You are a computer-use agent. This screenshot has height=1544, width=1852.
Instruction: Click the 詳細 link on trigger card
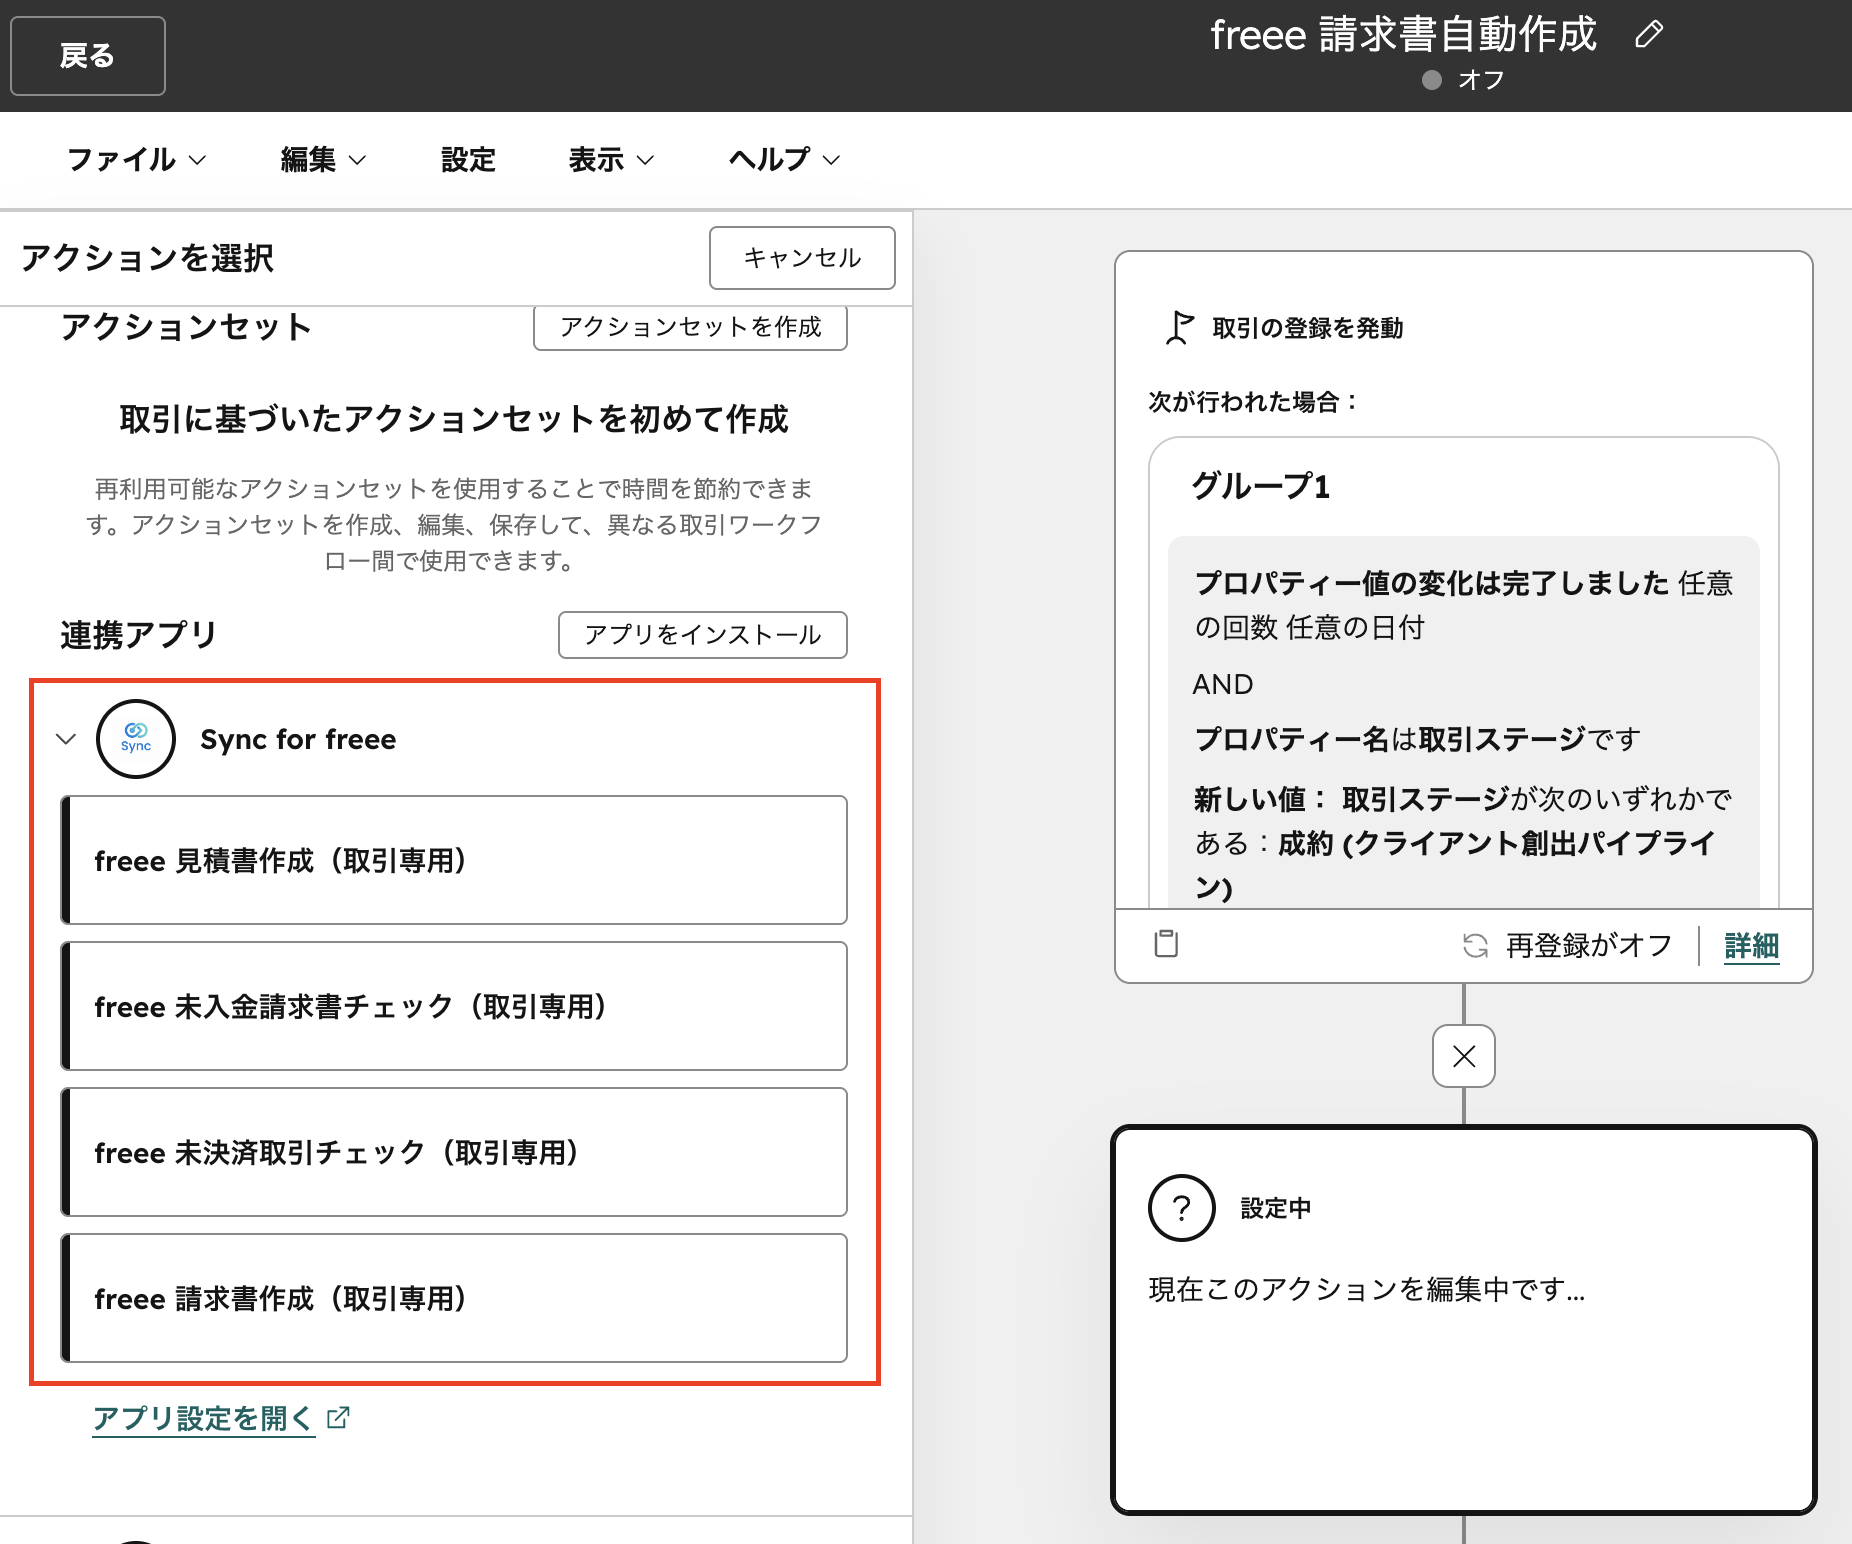pyautogui.click(x=1751, y=945)
